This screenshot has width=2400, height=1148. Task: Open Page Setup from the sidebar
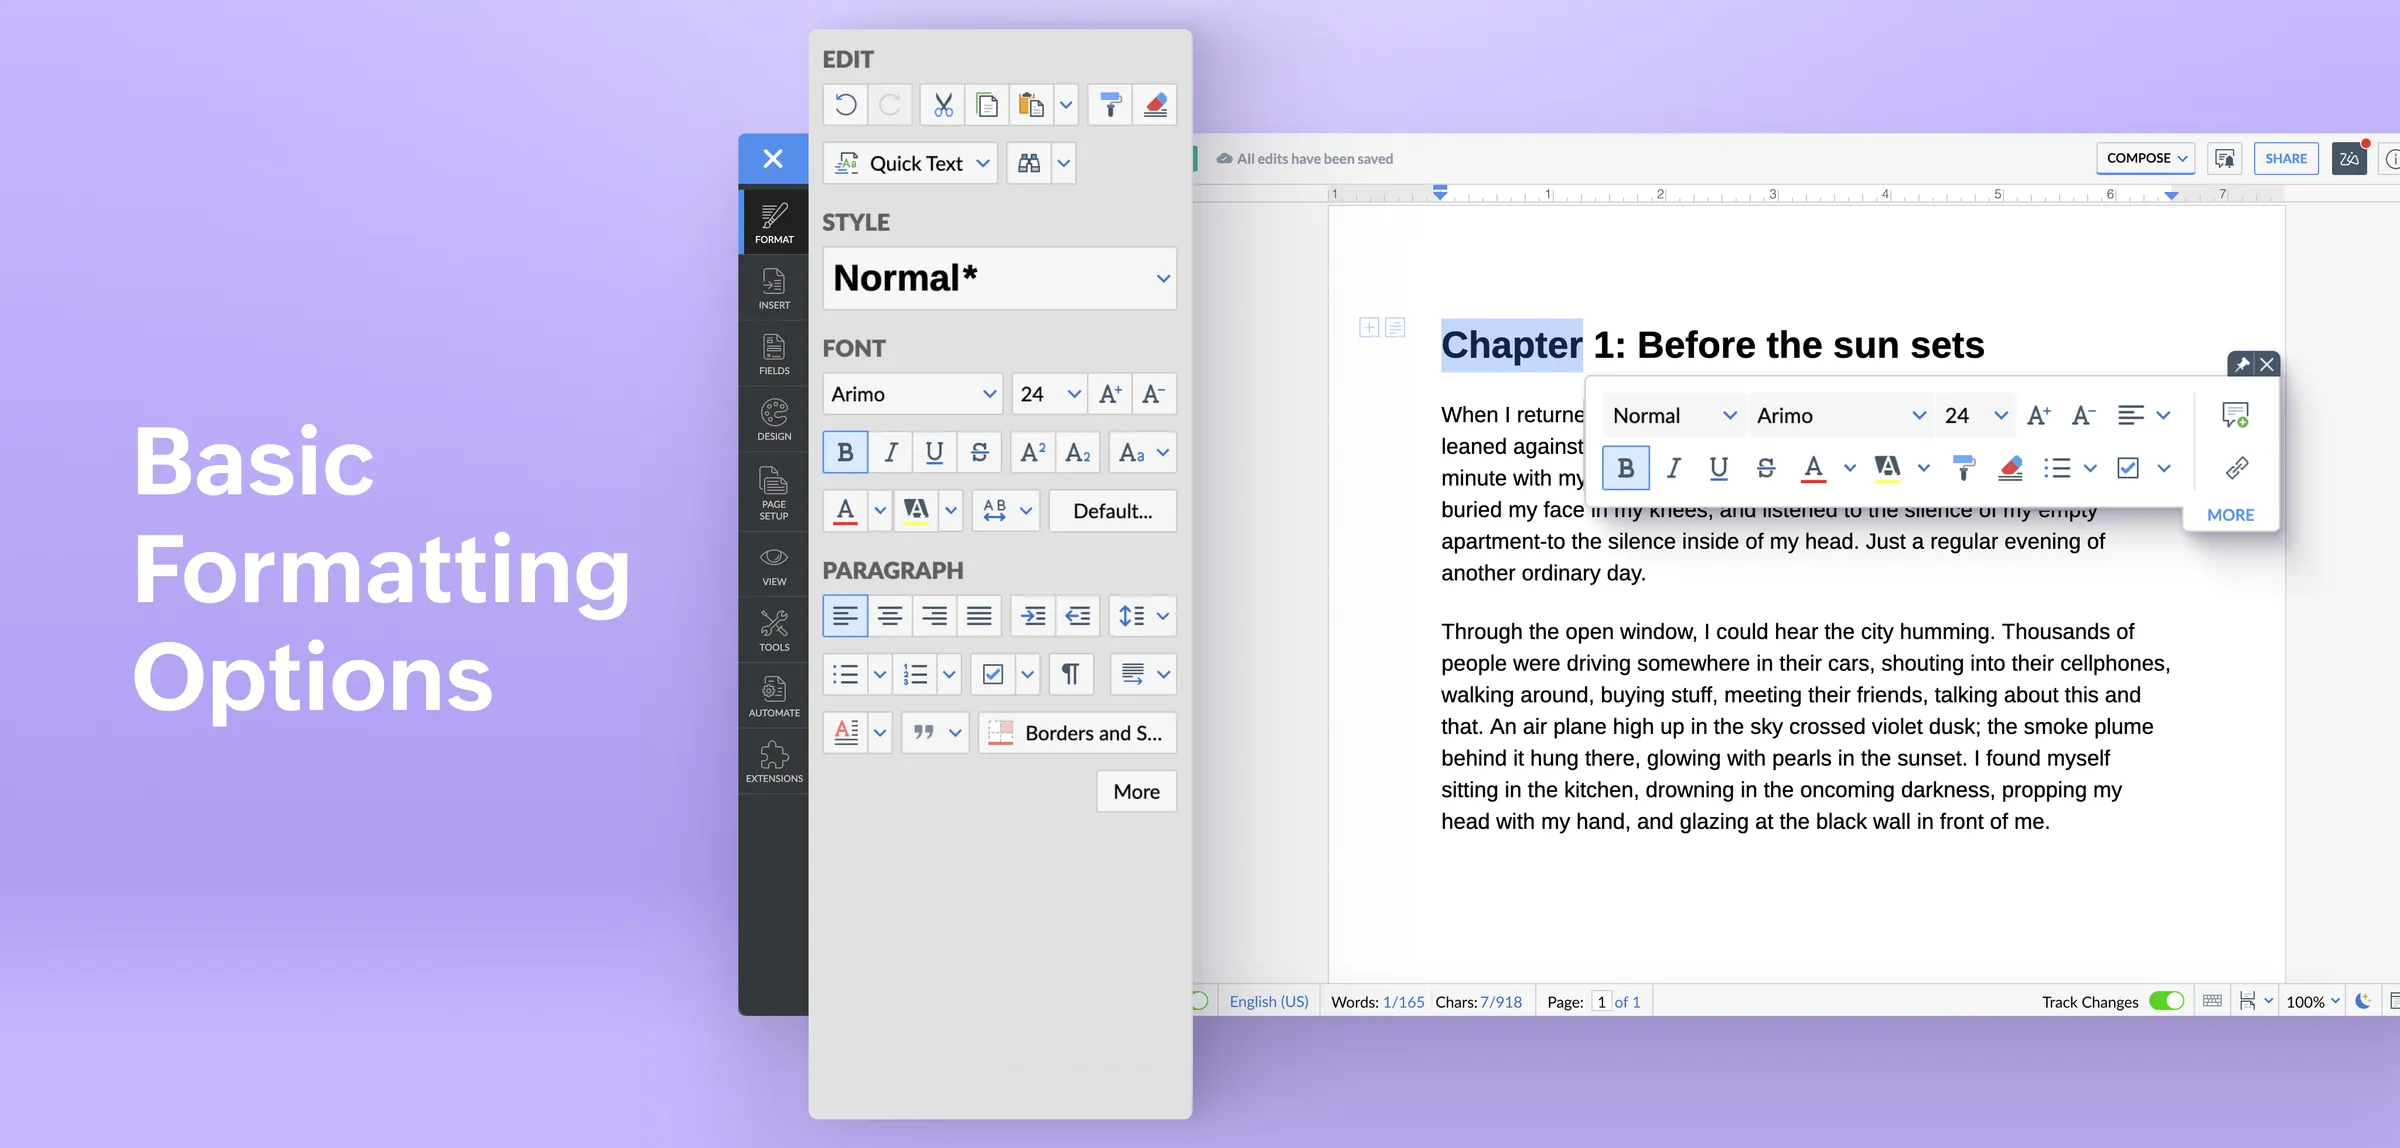773,492
